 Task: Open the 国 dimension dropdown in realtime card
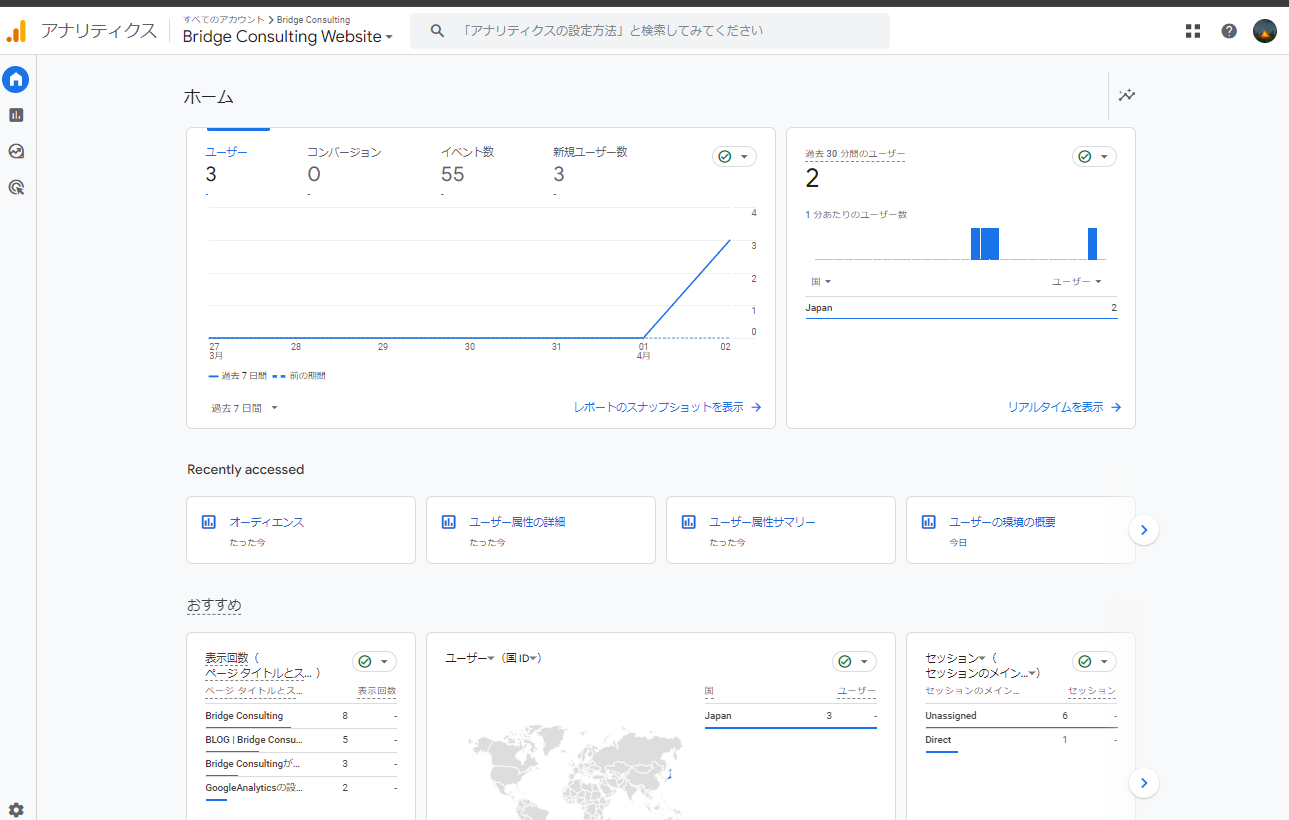821,282
